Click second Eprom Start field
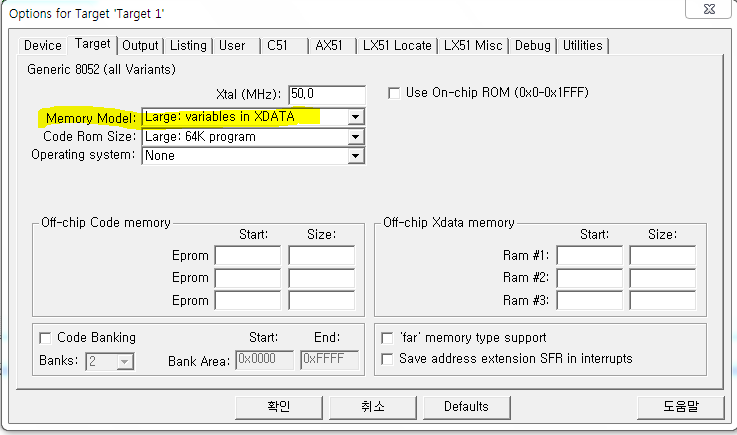 (x=248, y=278)
